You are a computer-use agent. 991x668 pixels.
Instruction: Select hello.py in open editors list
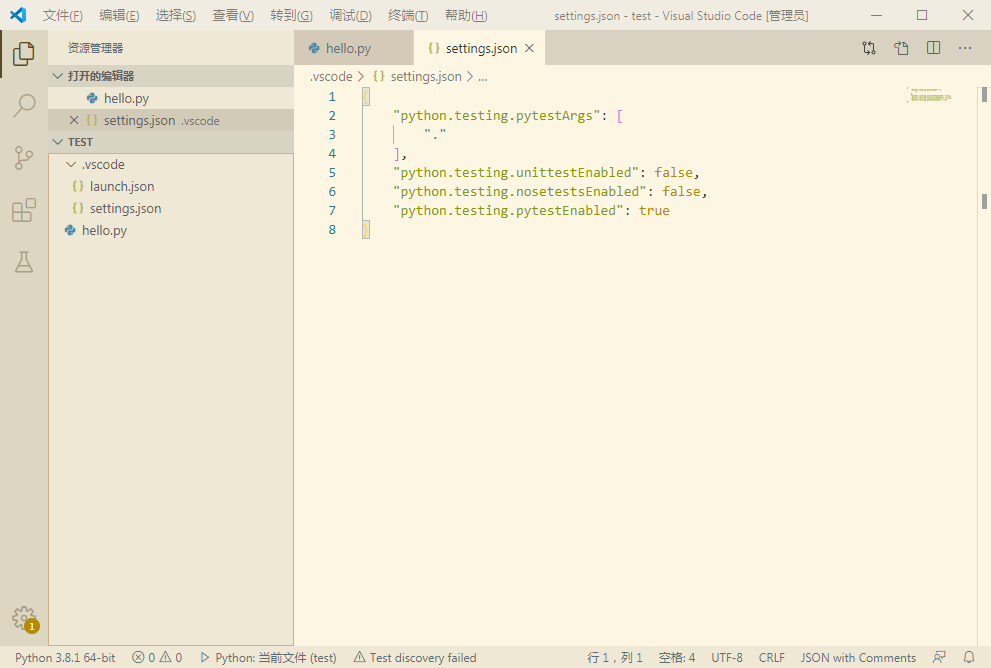[x=171, y=98]
